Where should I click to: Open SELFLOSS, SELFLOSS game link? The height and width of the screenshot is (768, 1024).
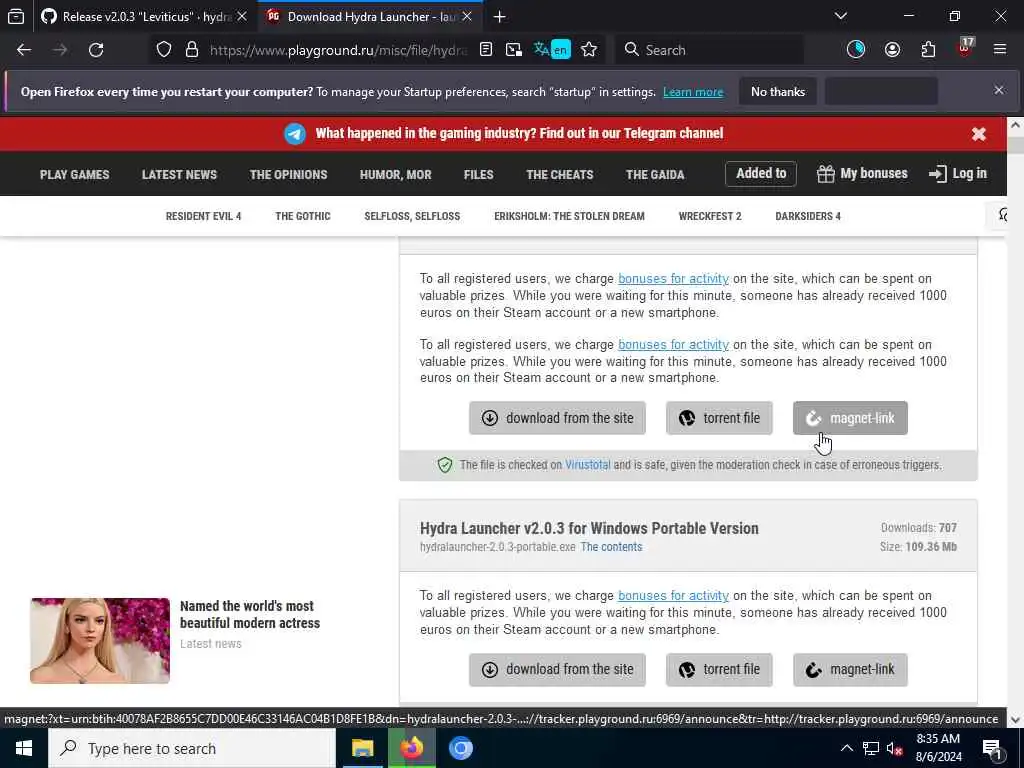pyautogui.click(x=412, y=216)
